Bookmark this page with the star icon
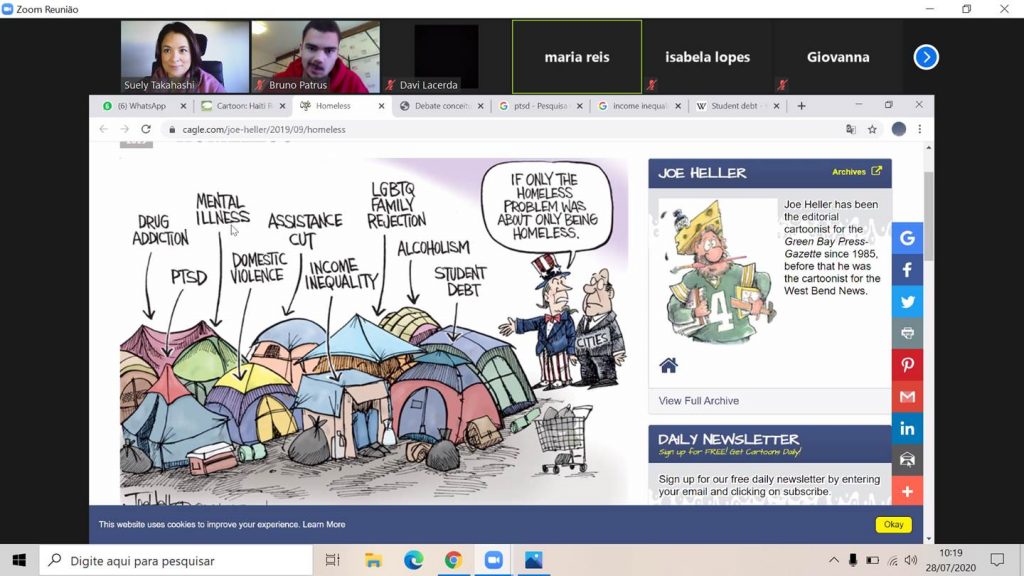The height and width of the screenshot is (576, 1024). [x=872, y=129]
